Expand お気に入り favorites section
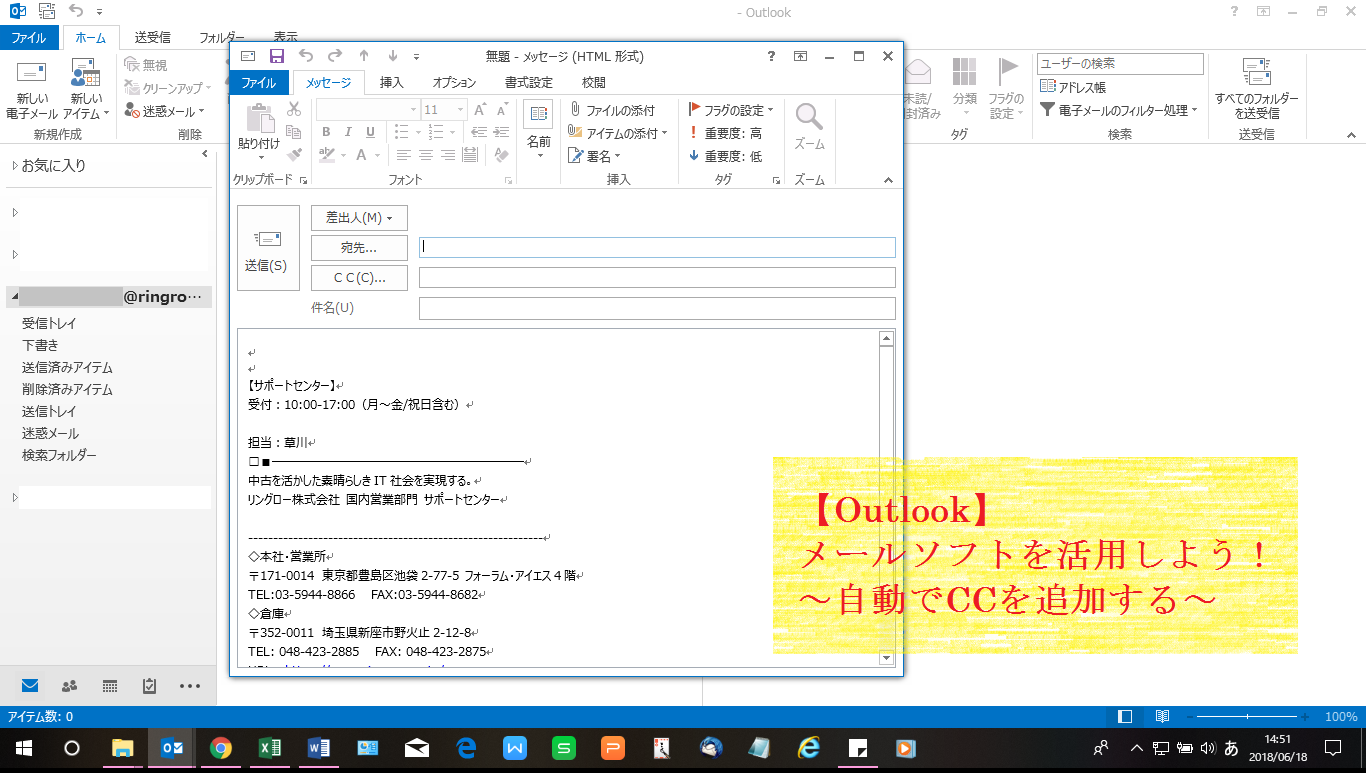Screen dimensions: 1366x773 (x=15, y=166)
